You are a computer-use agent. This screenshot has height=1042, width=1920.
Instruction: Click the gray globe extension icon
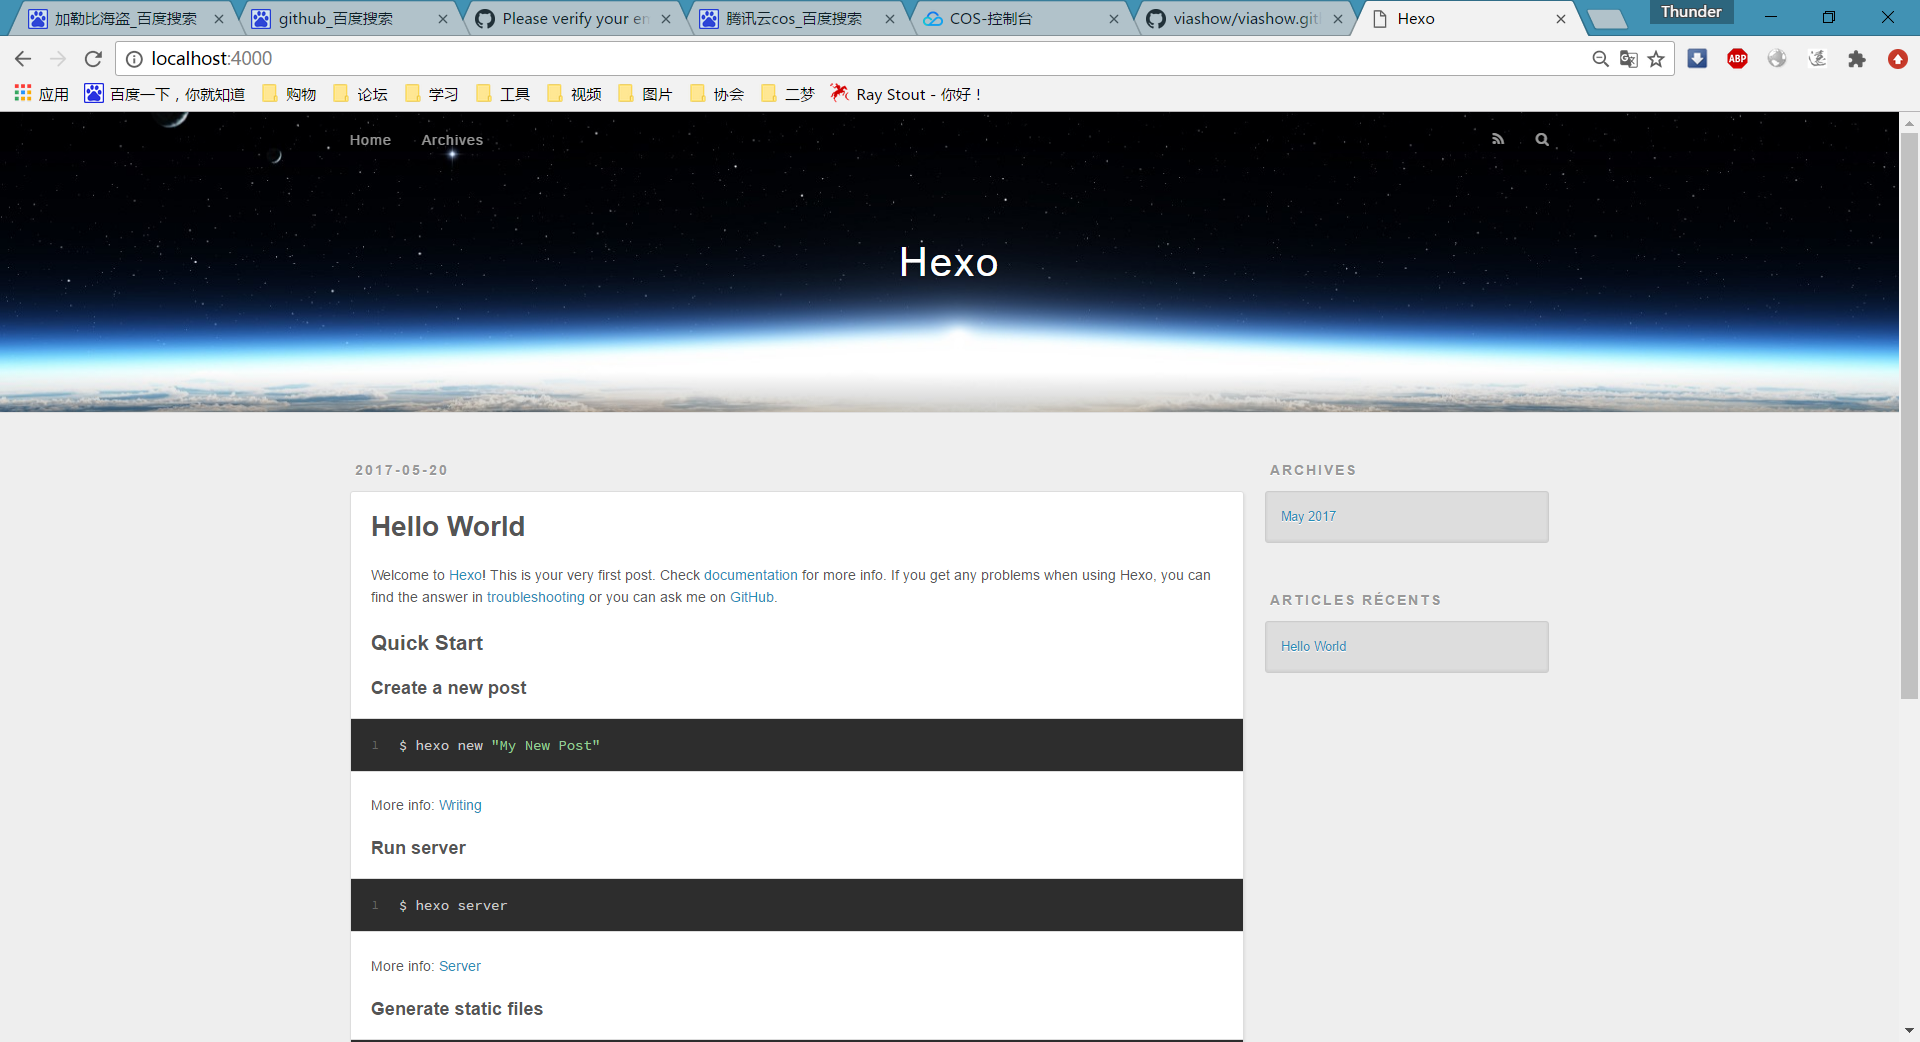1777,59
